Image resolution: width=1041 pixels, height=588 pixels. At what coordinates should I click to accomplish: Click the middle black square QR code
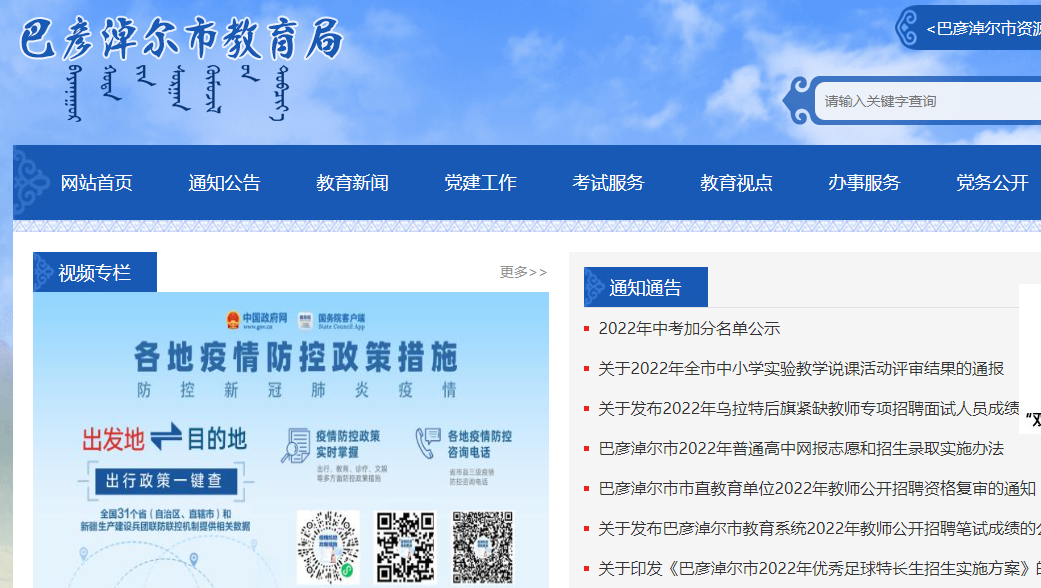406,548
